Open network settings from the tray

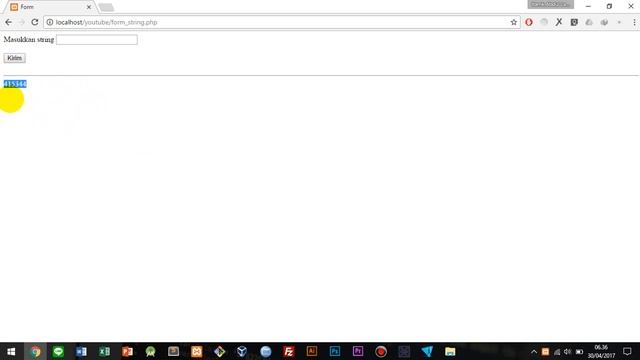[557, 352]
